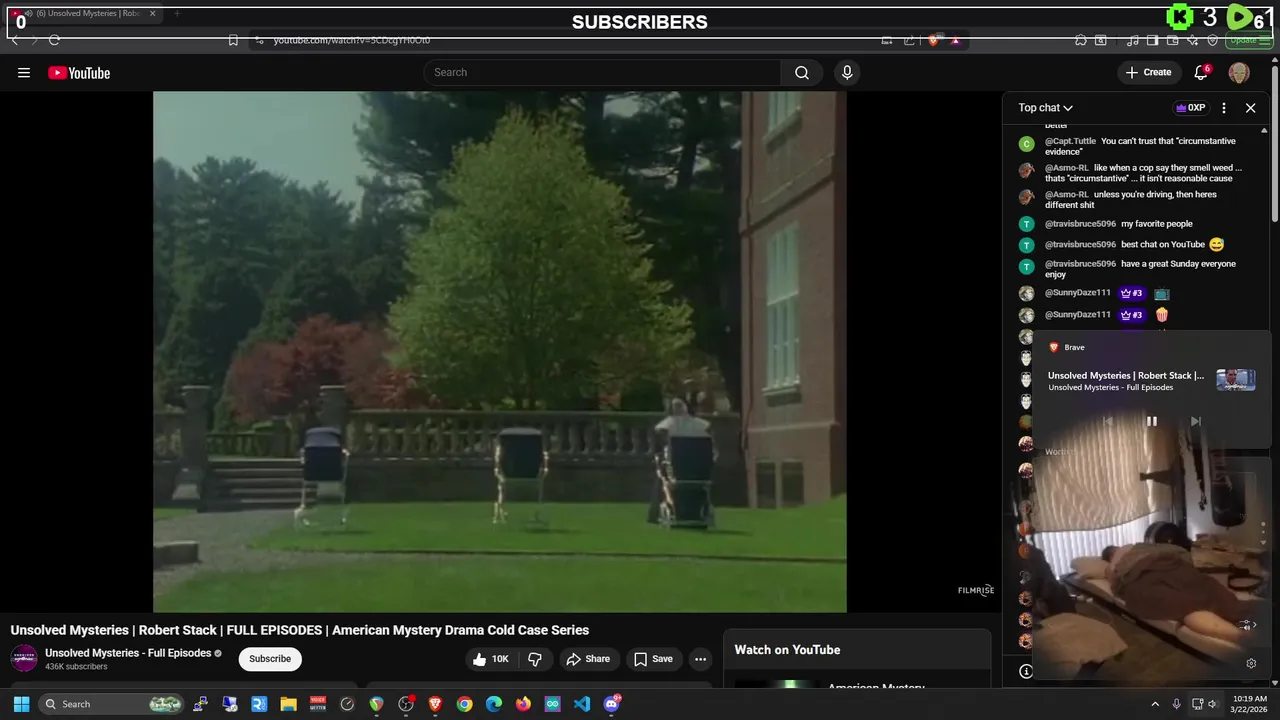1280x720 pixels.
Task: Open the Brave Shields lion icon
Action: pyautogui.click(x=933, y=40)
